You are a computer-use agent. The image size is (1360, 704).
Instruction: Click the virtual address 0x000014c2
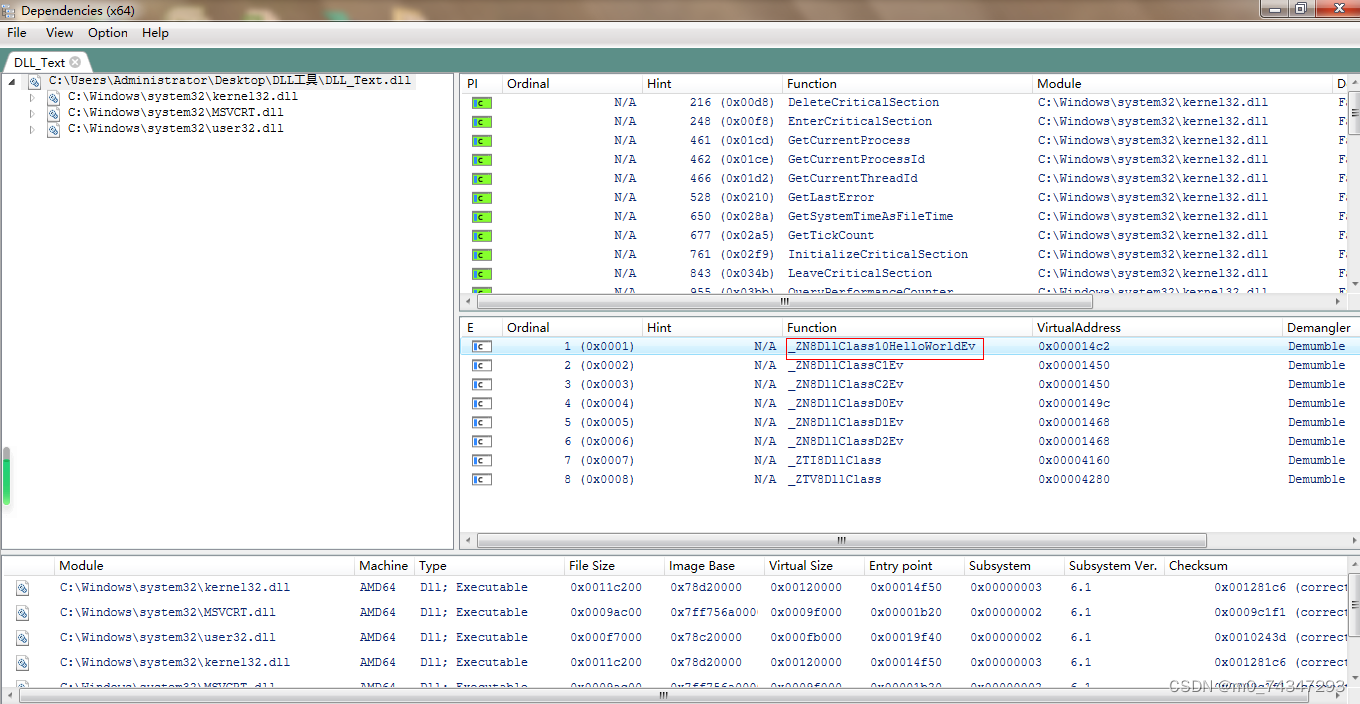(1074, 347)
